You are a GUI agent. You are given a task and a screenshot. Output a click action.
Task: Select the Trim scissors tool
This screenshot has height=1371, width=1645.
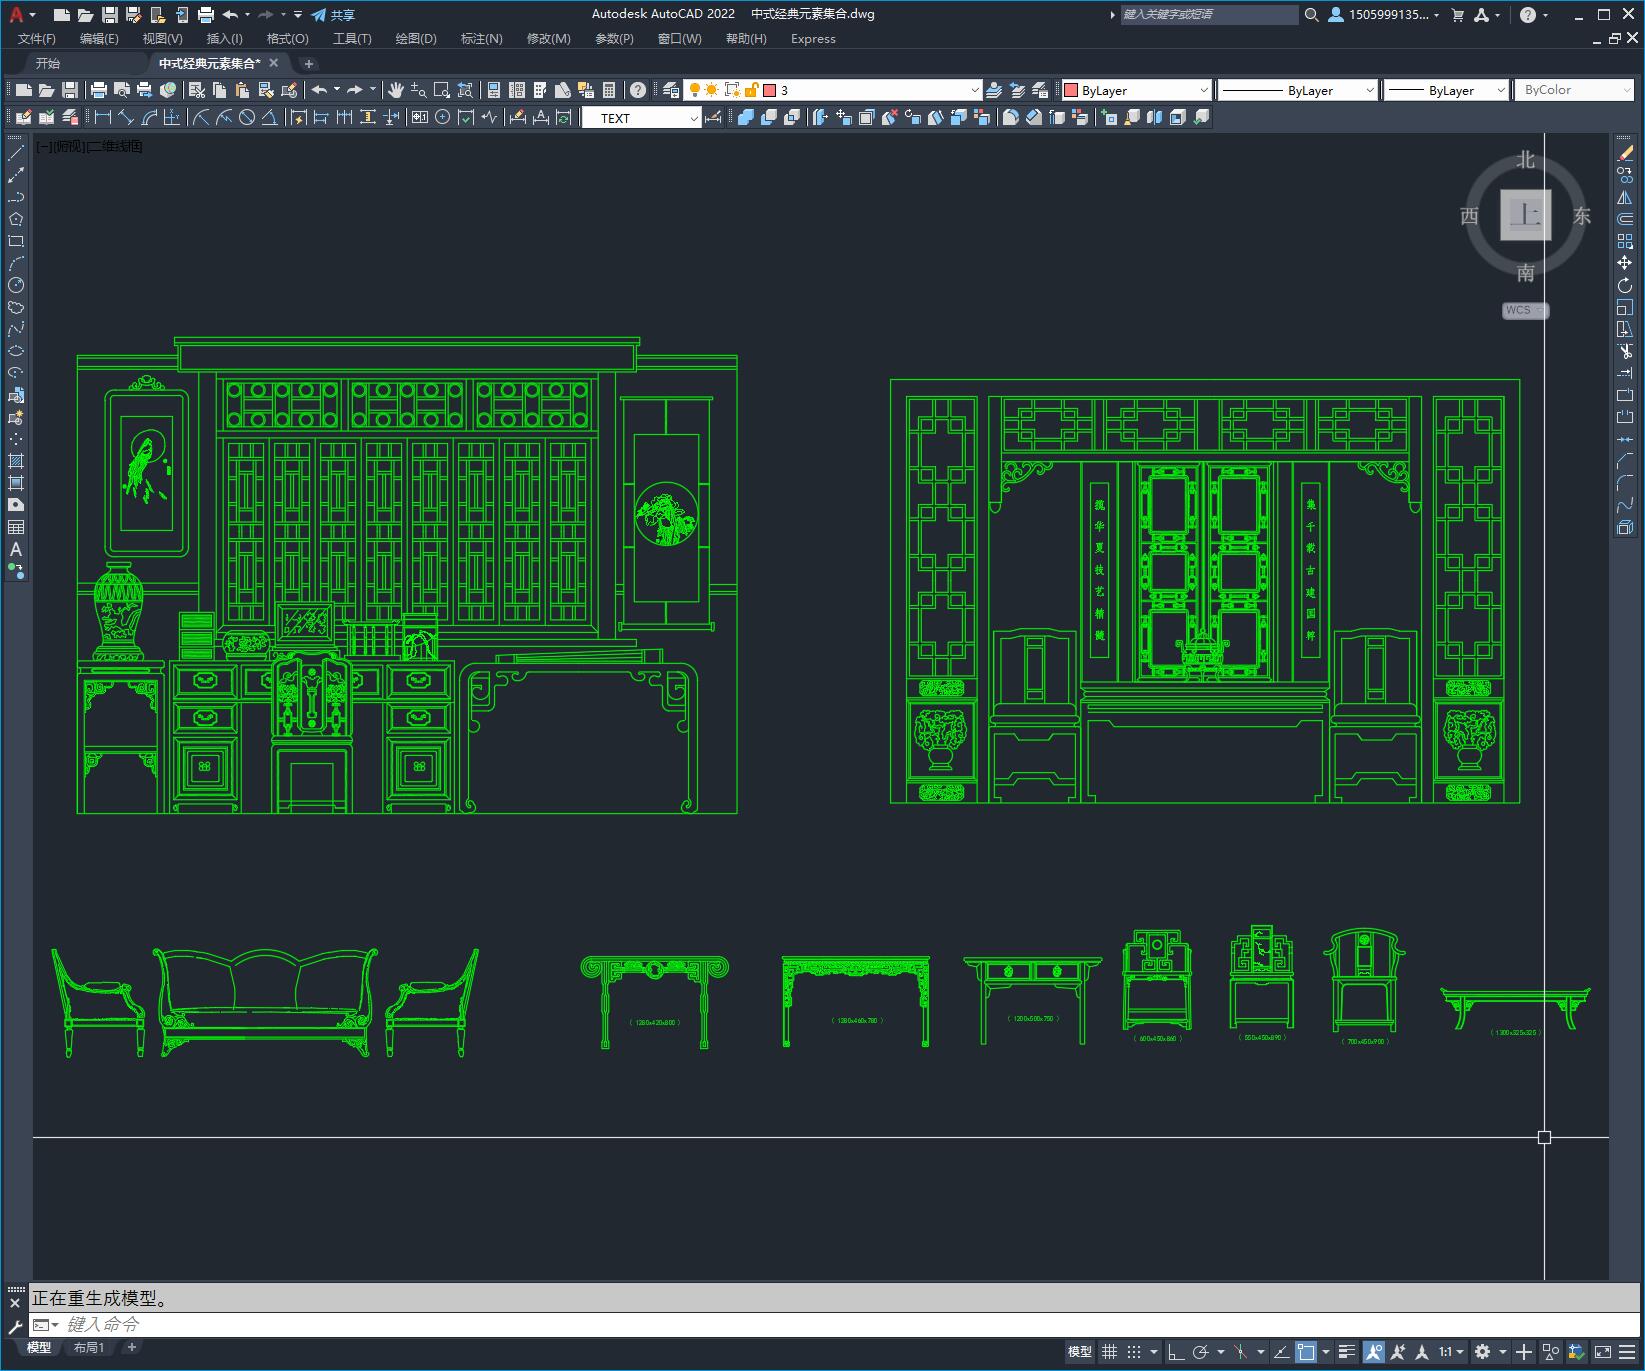pos(1625,351)
